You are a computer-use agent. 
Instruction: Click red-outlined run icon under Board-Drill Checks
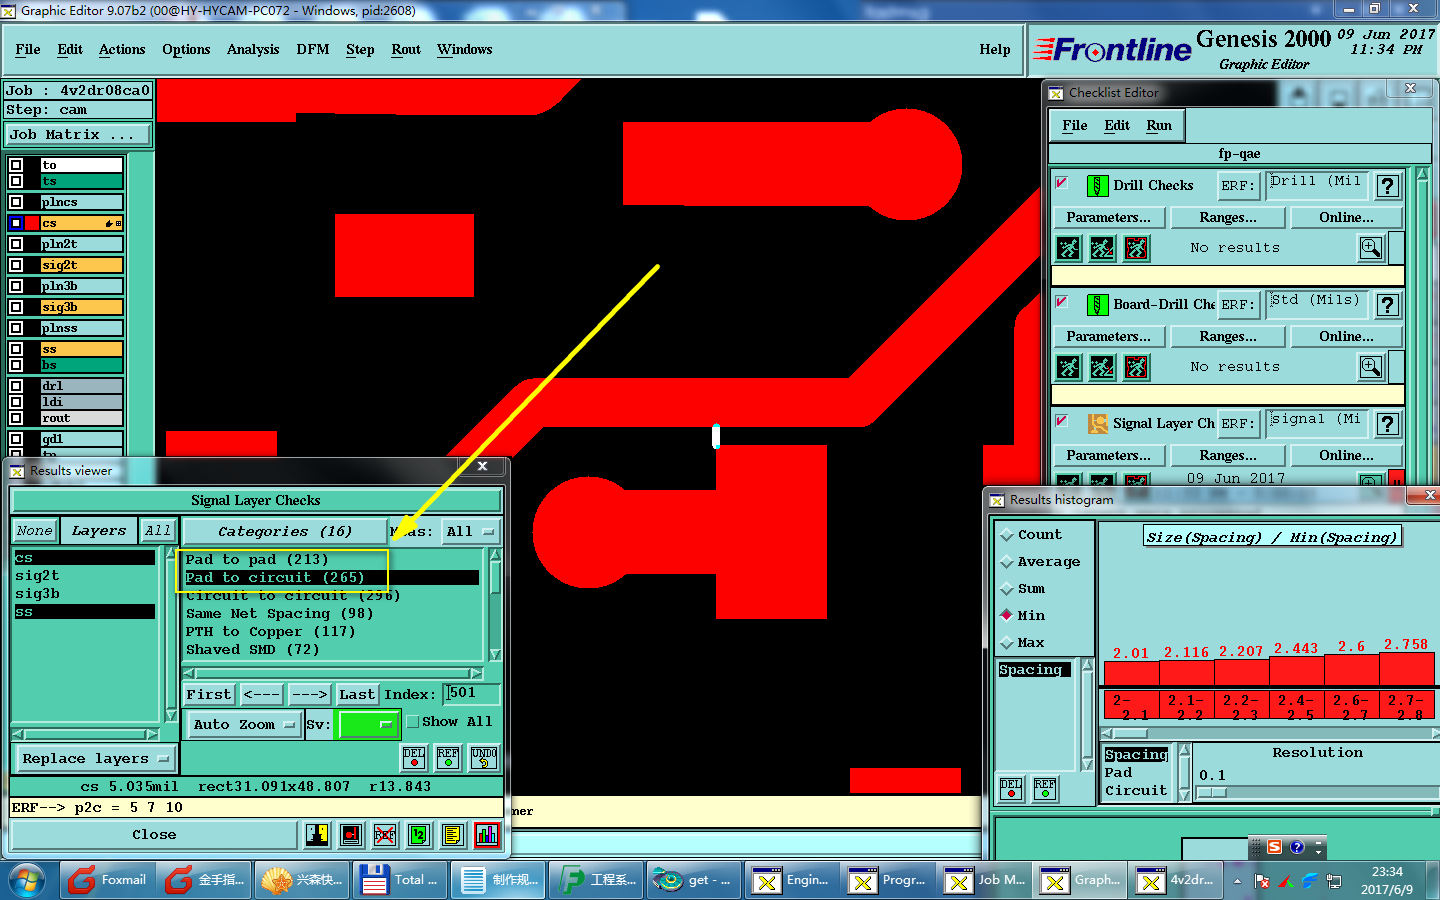tap(1136, 367)
